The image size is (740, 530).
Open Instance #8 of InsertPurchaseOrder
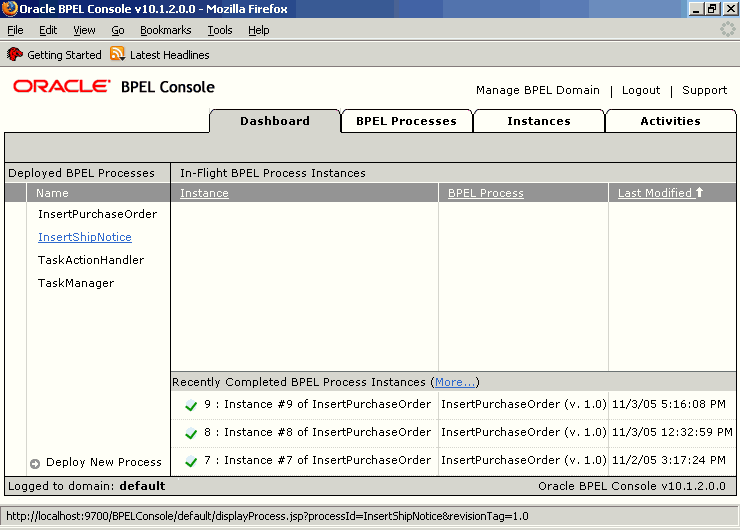click(318, 432)
